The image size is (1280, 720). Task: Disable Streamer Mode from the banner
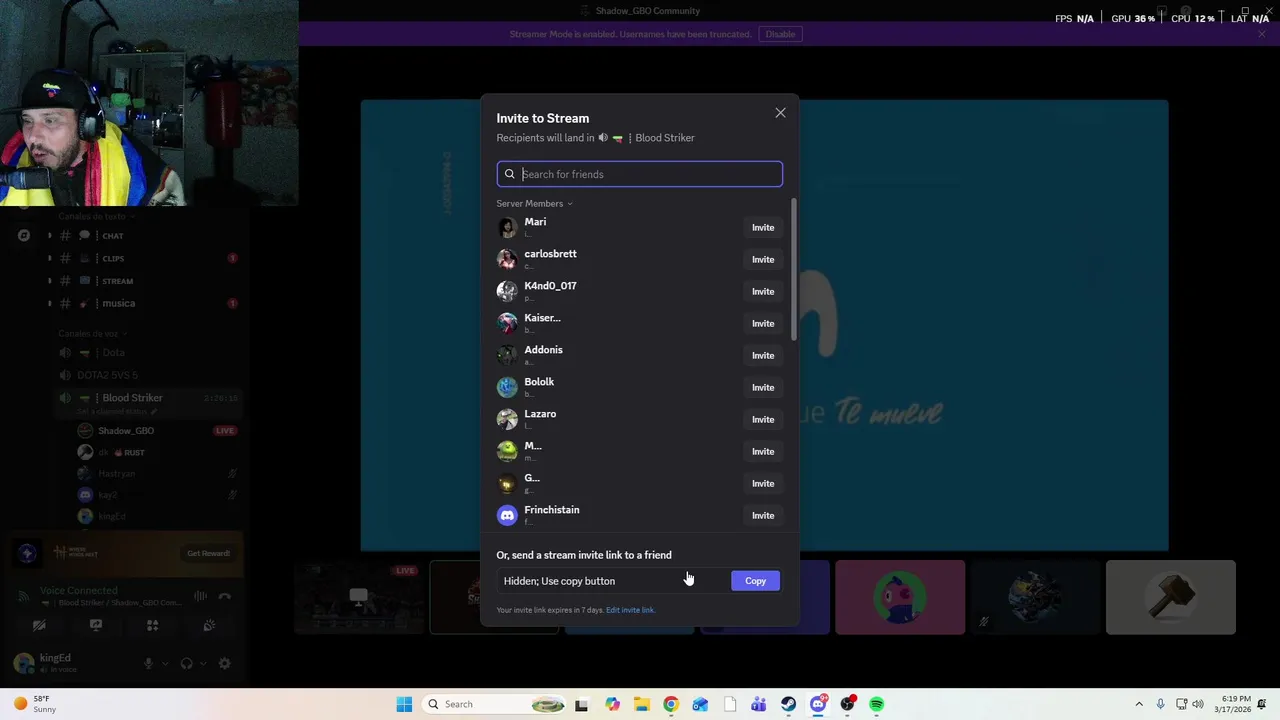pyautogui.click(x=780, y=34)
